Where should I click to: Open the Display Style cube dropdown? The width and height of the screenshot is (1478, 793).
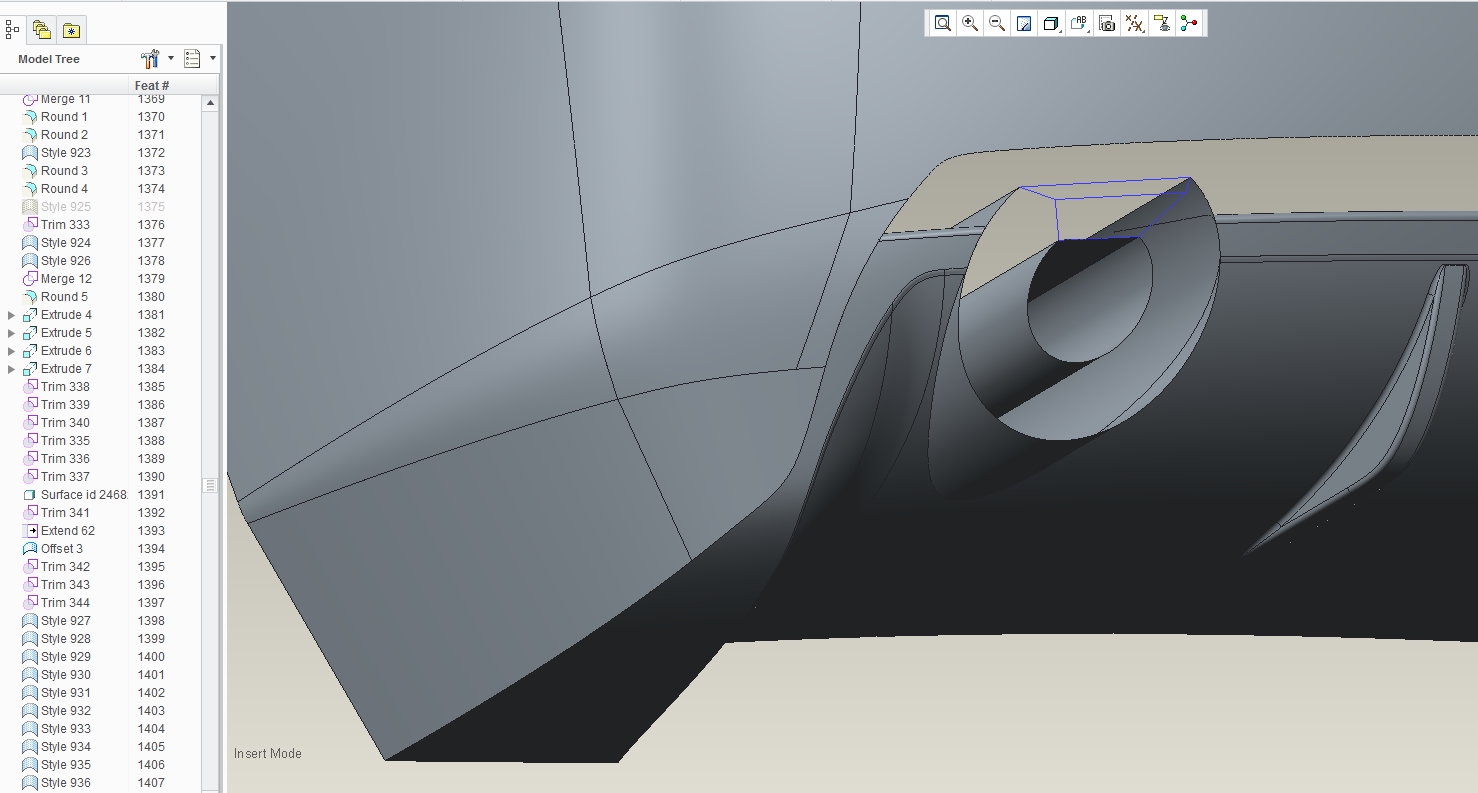(x=1051, y=23)
